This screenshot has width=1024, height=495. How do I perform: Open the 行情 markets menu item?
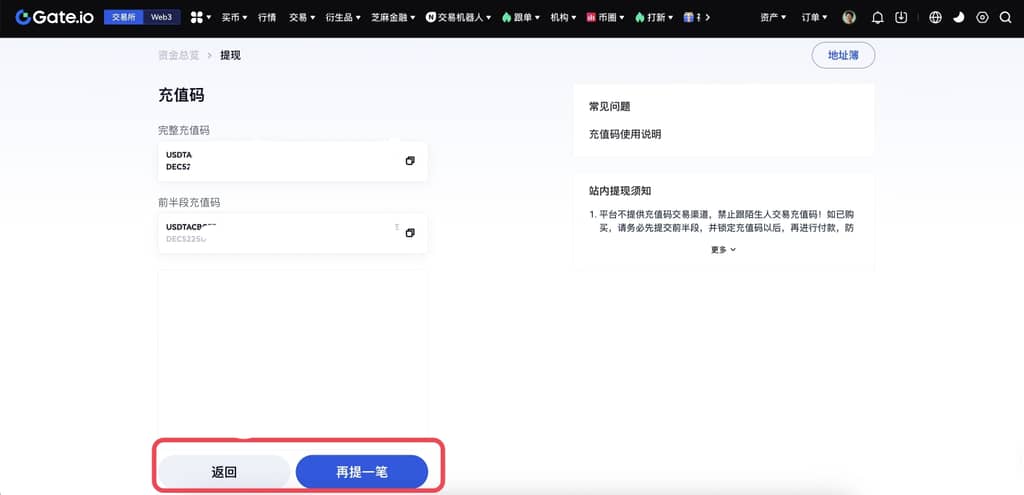[267, 18]
